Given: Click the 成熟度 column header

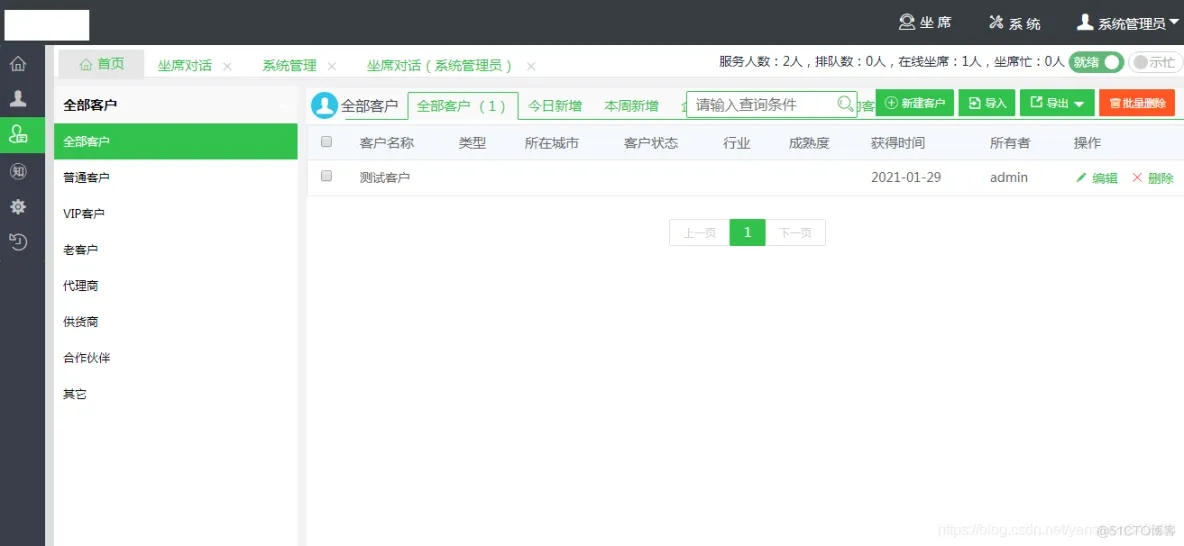Looking at the screenshot, I should click(809, 143).
